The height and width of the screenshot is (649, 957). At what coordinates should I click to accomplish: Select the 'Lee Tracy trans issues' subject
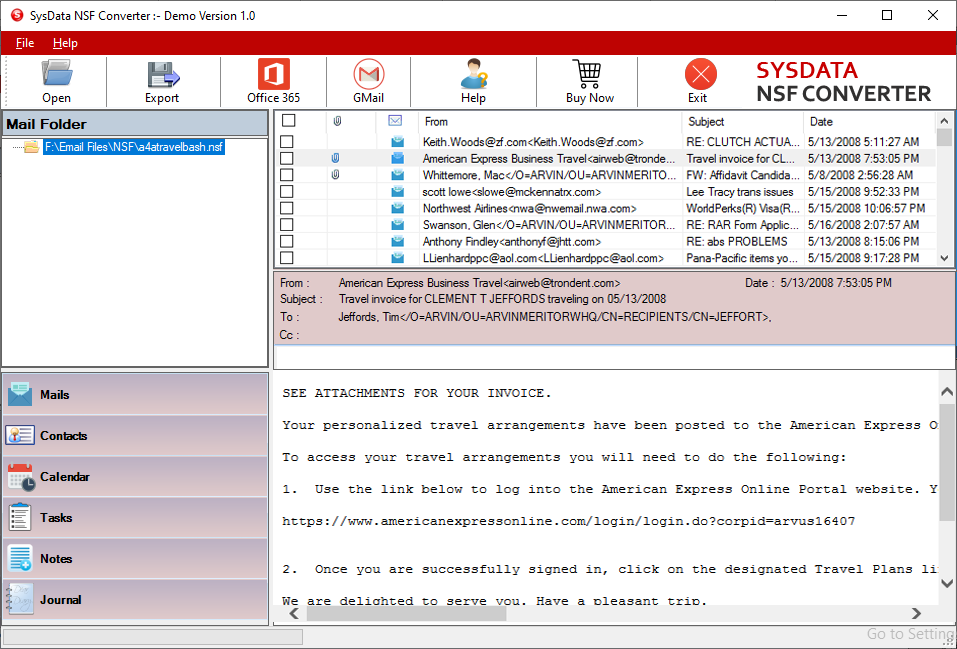click(740, 192)
